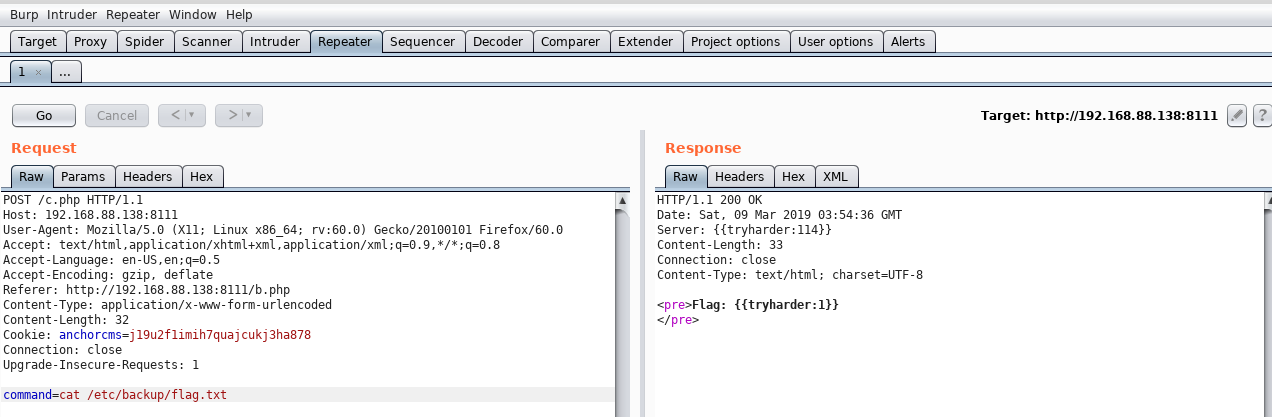Viewport: 1272px width, 417px height.
Task: Click the Server: {{tryharder:114}} response header
Action: 744,230
